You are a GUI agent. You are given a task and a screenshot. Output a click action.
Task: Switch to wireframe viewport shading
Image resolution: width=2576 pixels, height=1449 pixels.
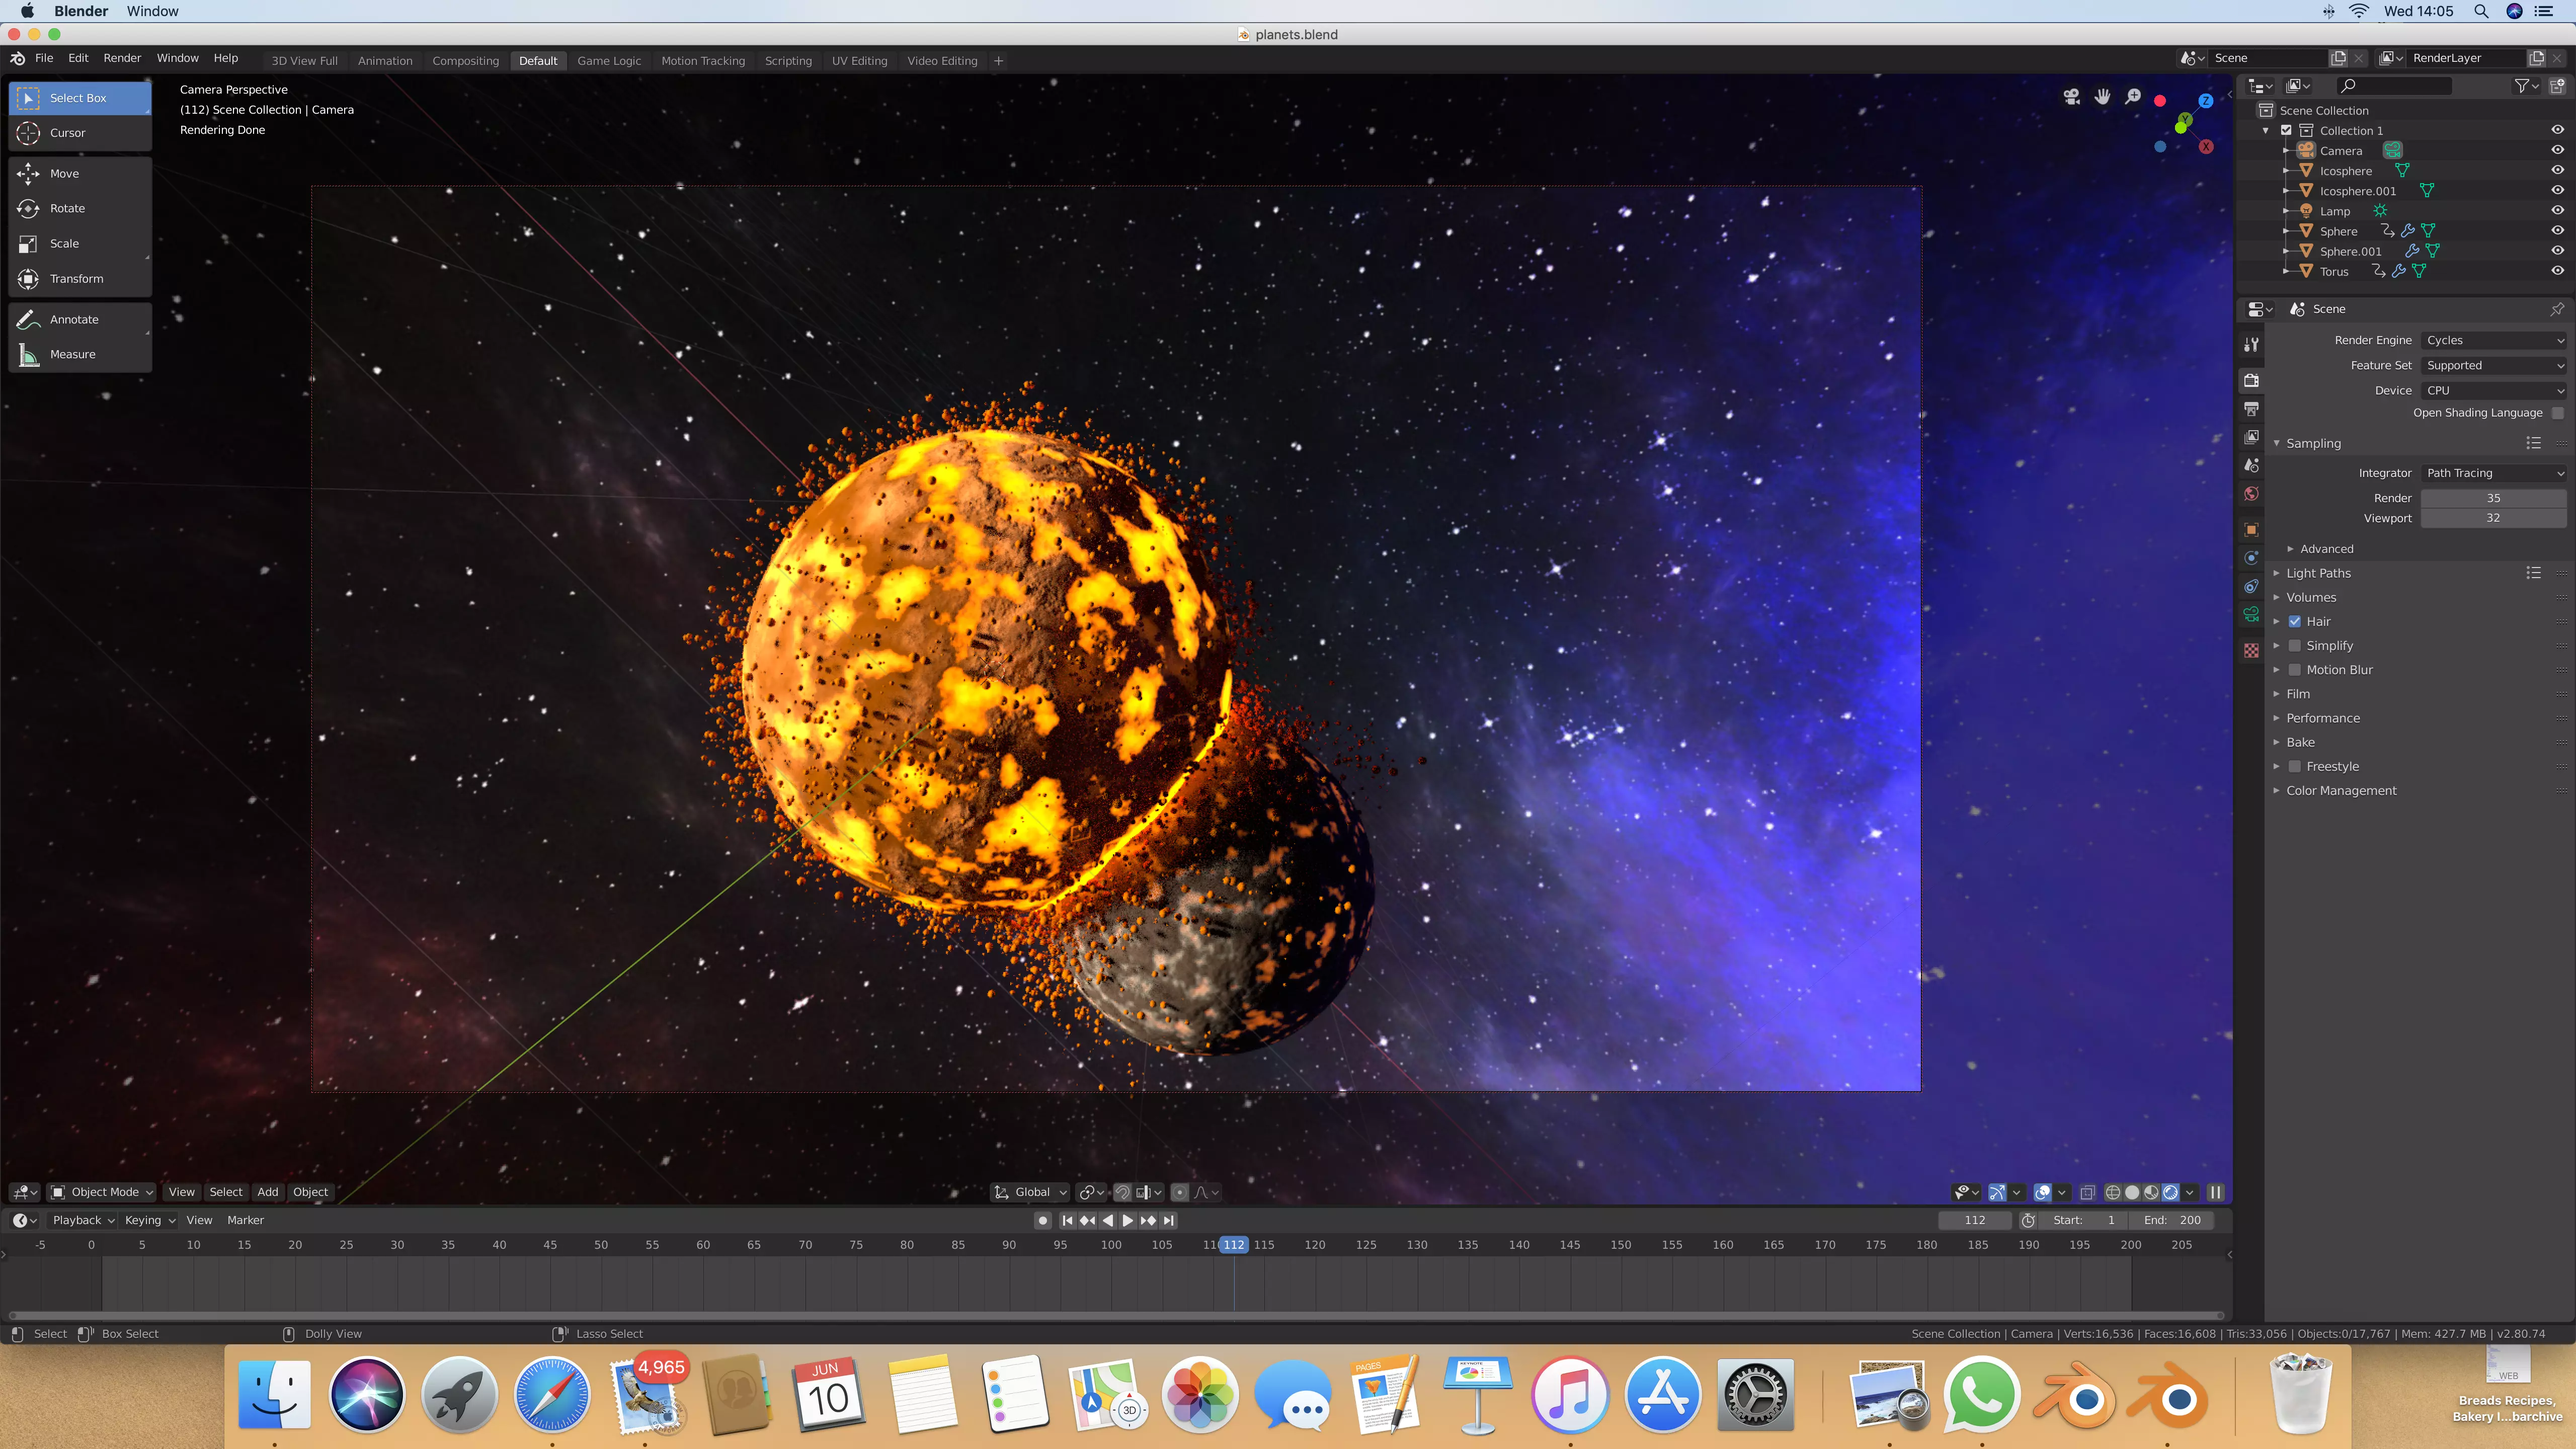click(x=2113, y=1193)
